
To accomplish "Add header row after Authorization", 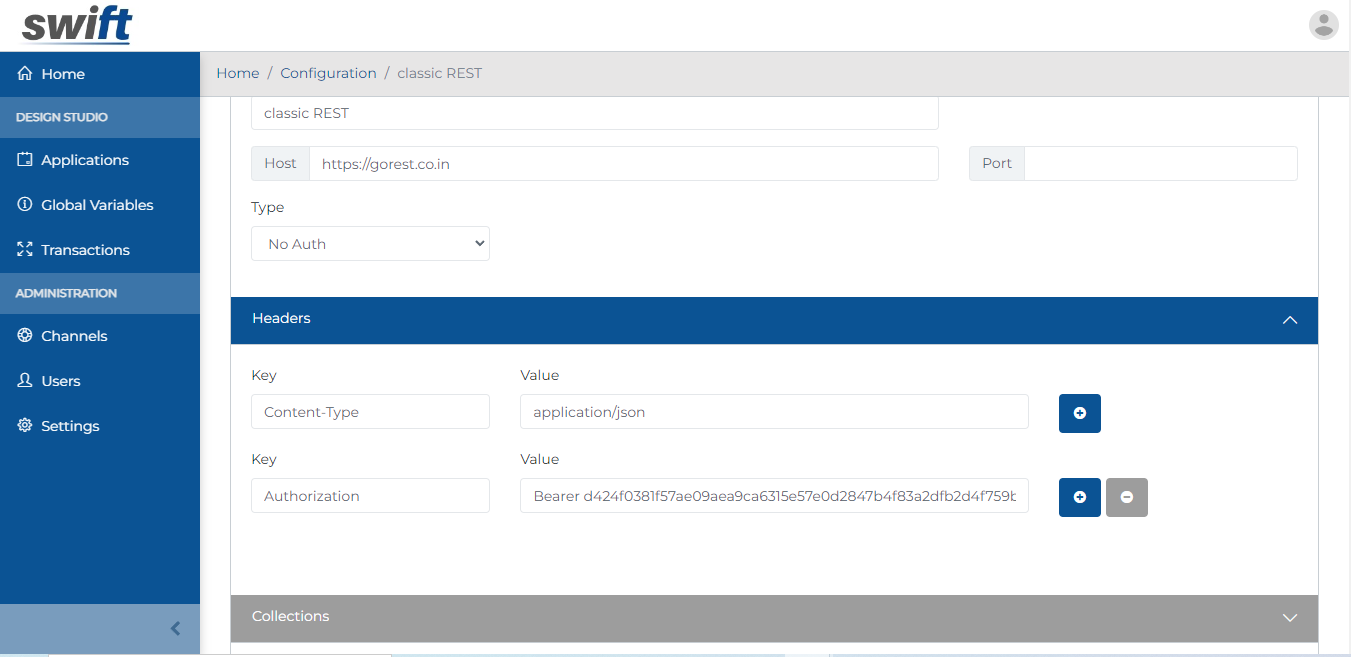I will coord(1079,497).
